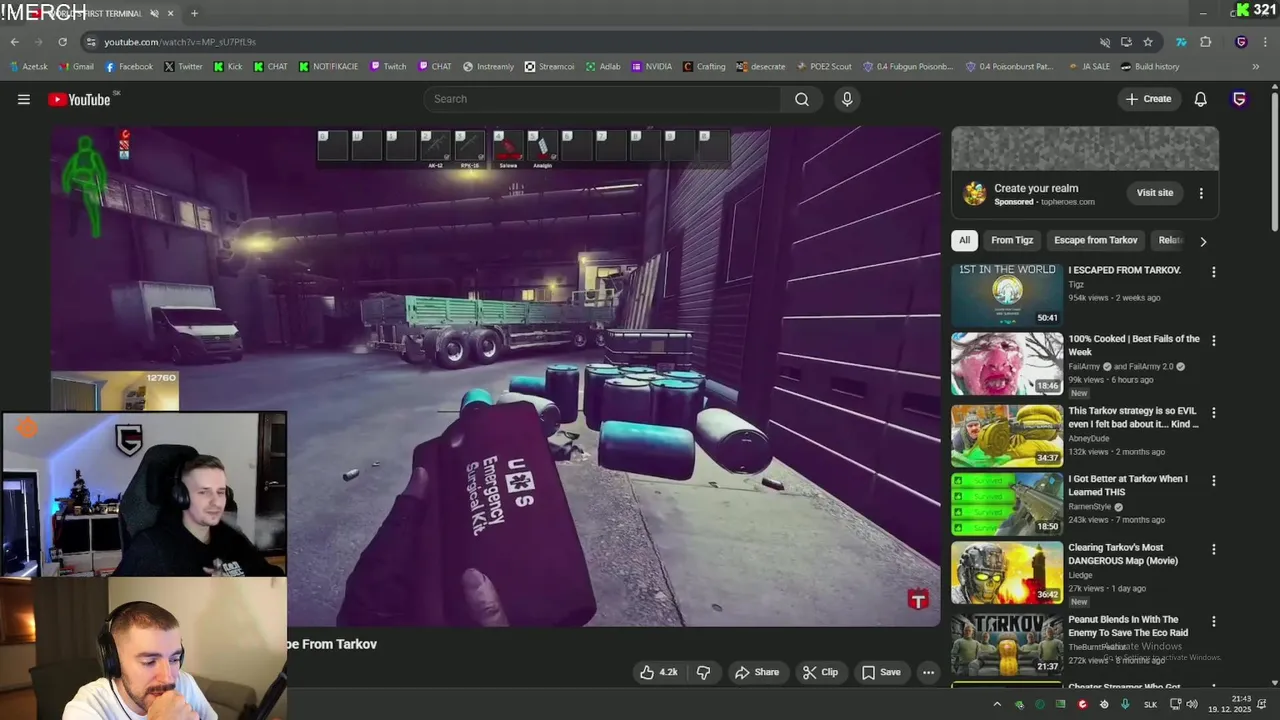
Task: Go to the YouTube home logo
Action: 79,99
